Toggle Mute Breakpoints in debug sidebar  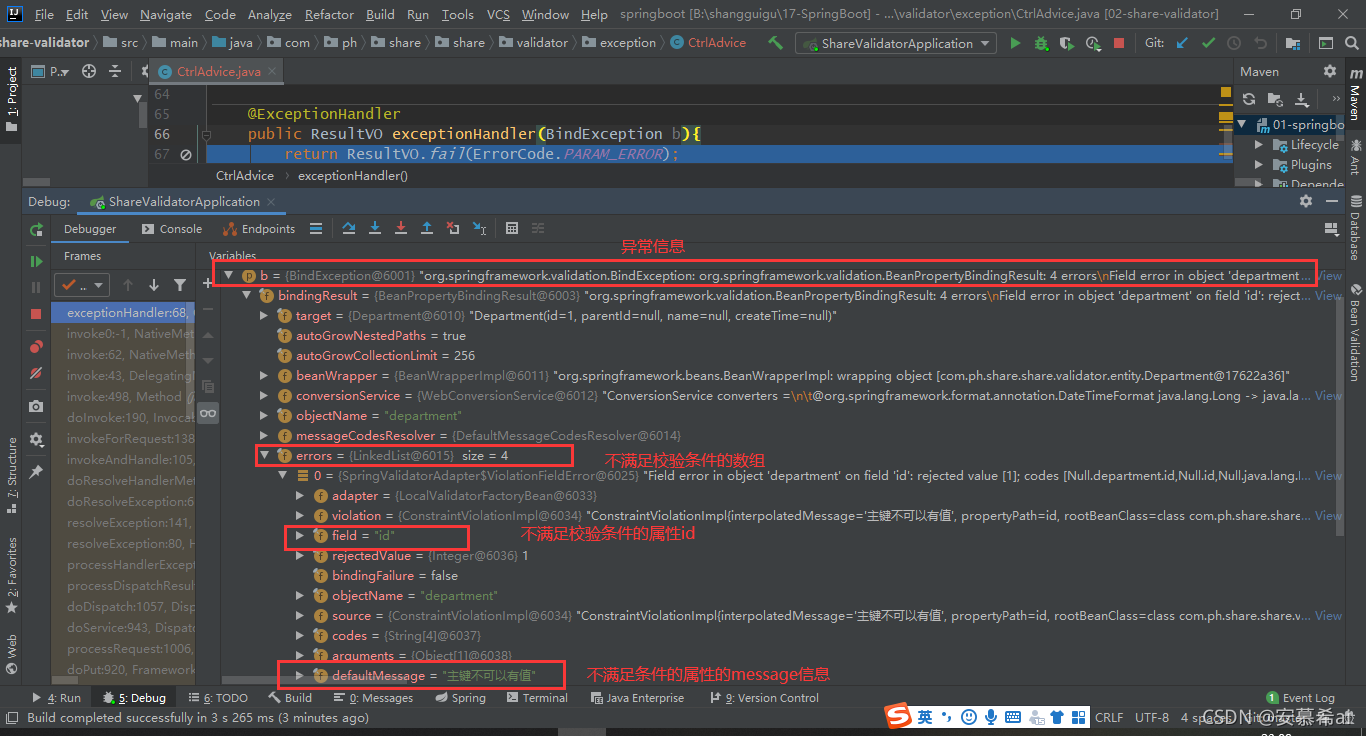[36, 372]
